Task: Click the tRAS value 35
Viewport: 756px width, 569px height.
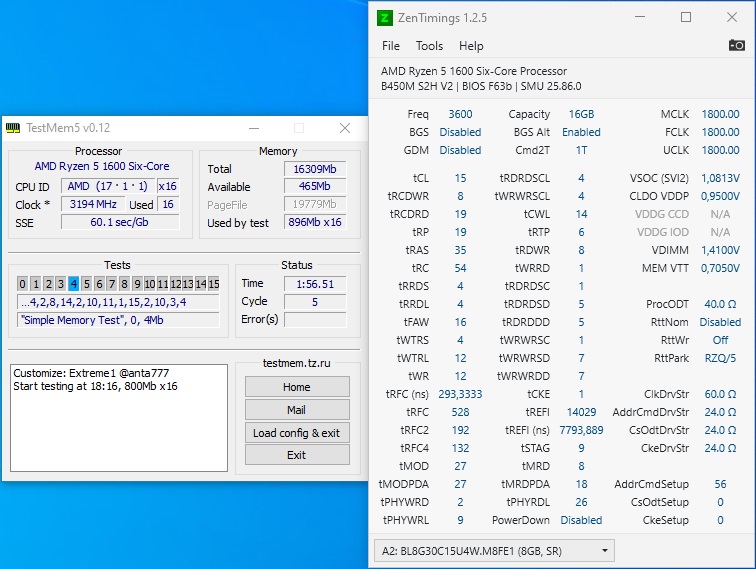Action: 460,250
